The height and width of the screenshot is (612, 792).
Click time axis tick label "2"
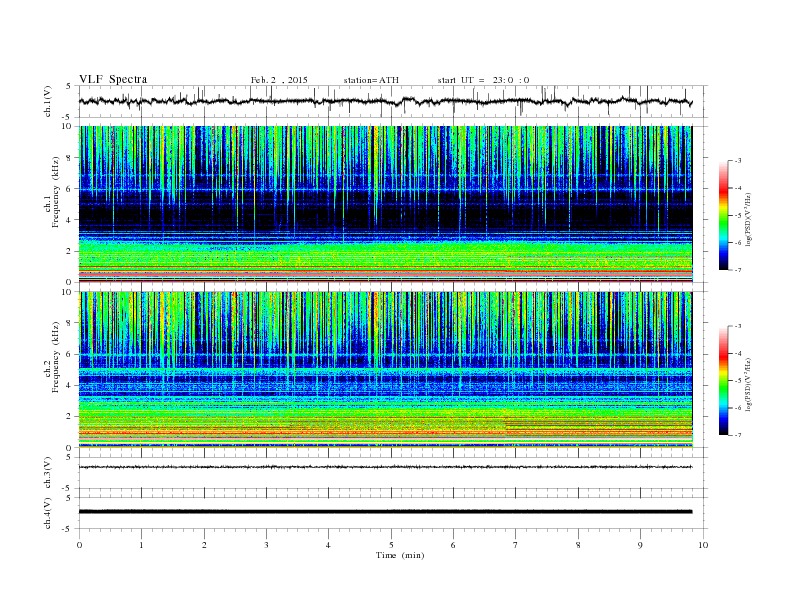pos(204,545)
